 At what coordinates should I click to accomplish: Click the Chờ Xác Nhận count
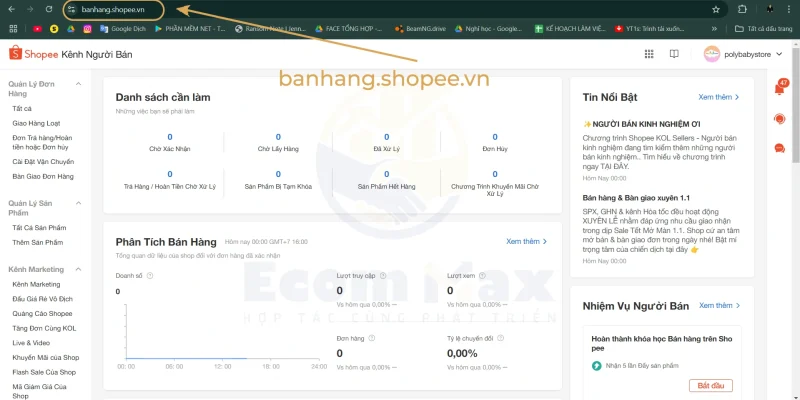(x=170, y=137)
